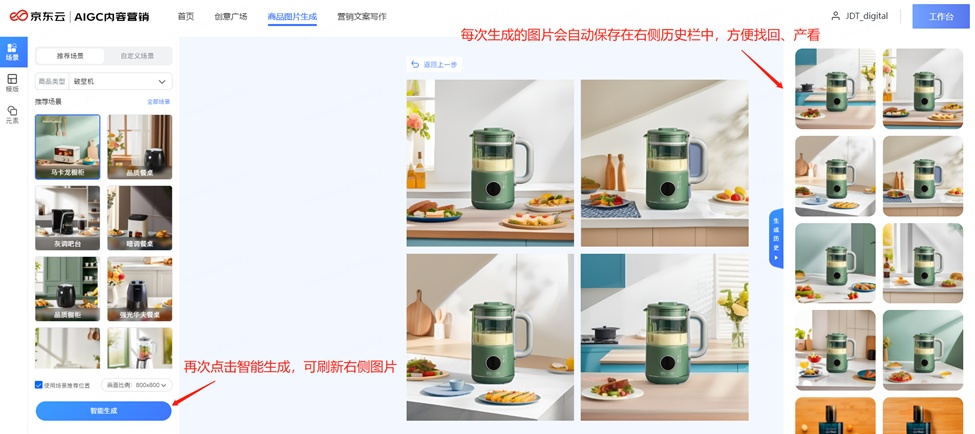Screen dimensions: 975x434
Task: Click the 返回上一步 back arrow icon
Action: [415, 64]
